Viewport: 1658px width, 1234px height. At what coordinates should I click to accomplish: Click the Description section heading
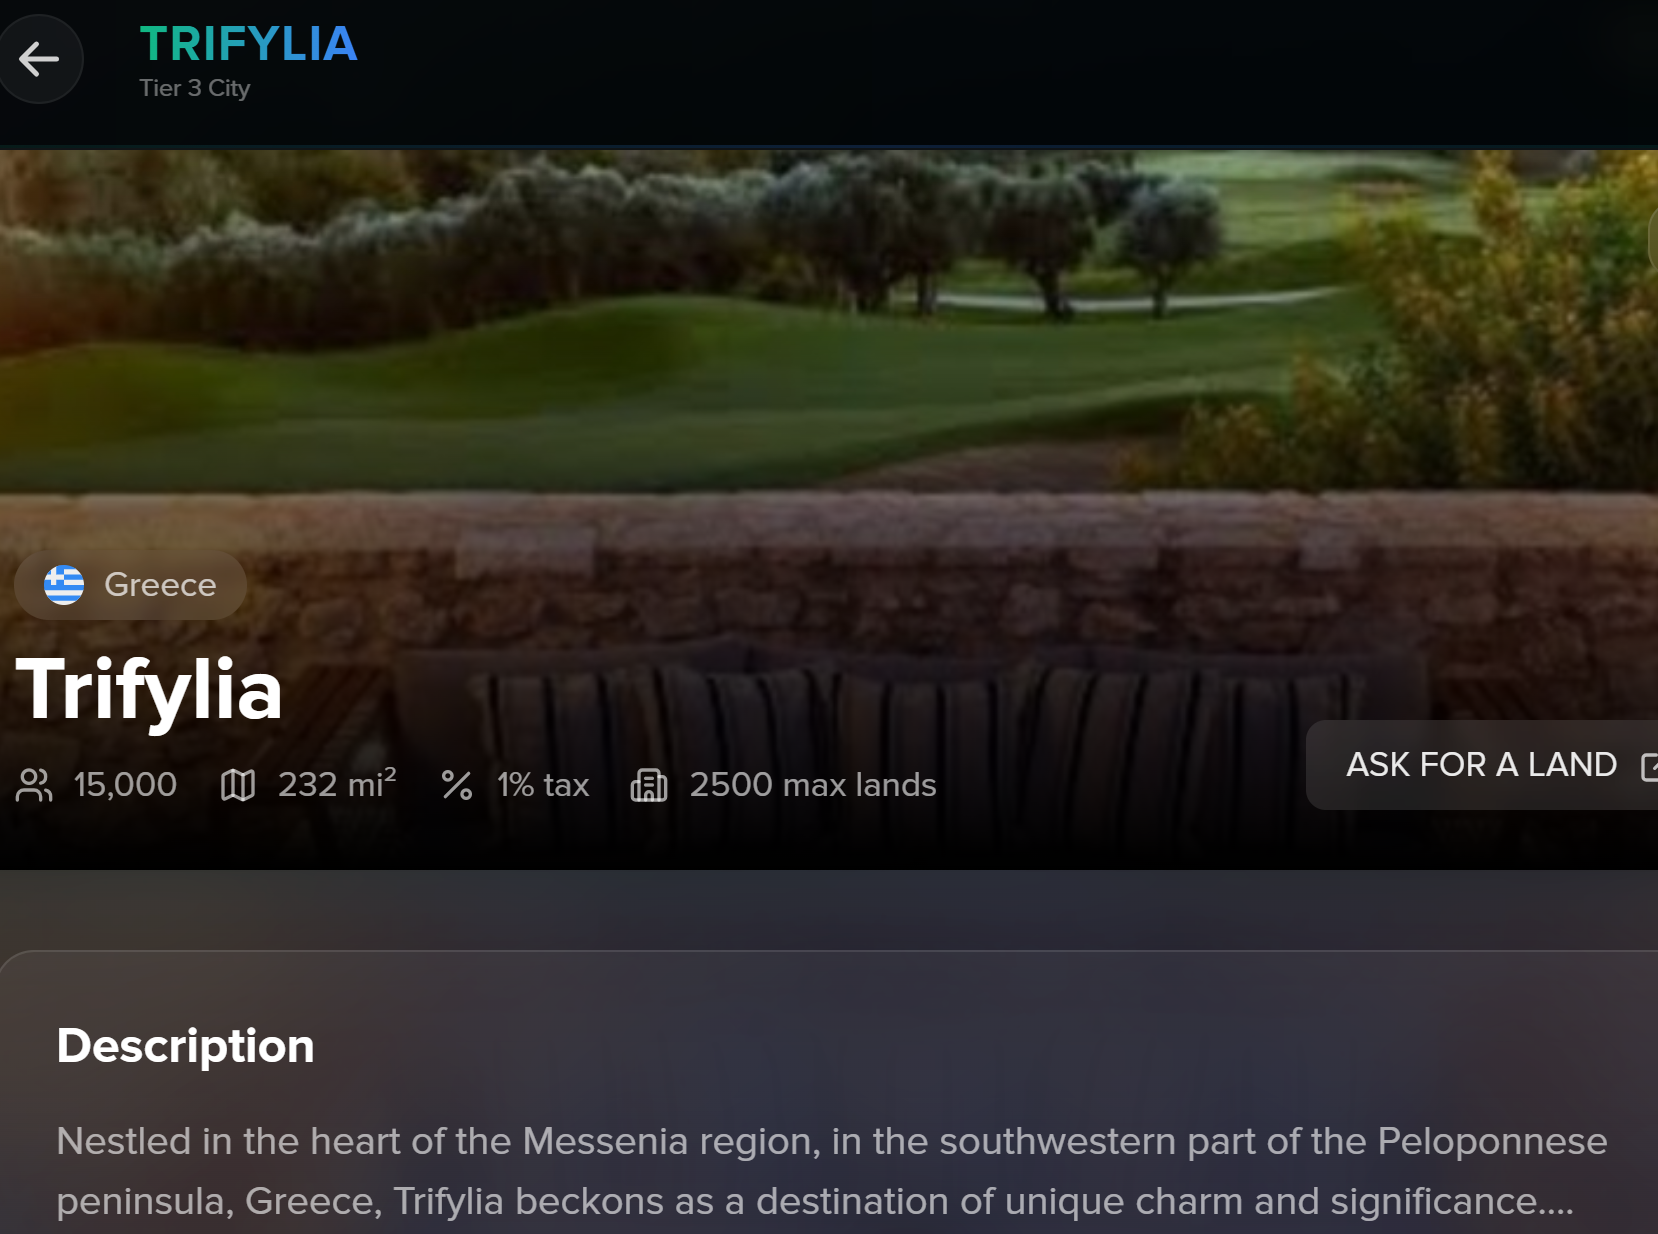point(185,1046)
